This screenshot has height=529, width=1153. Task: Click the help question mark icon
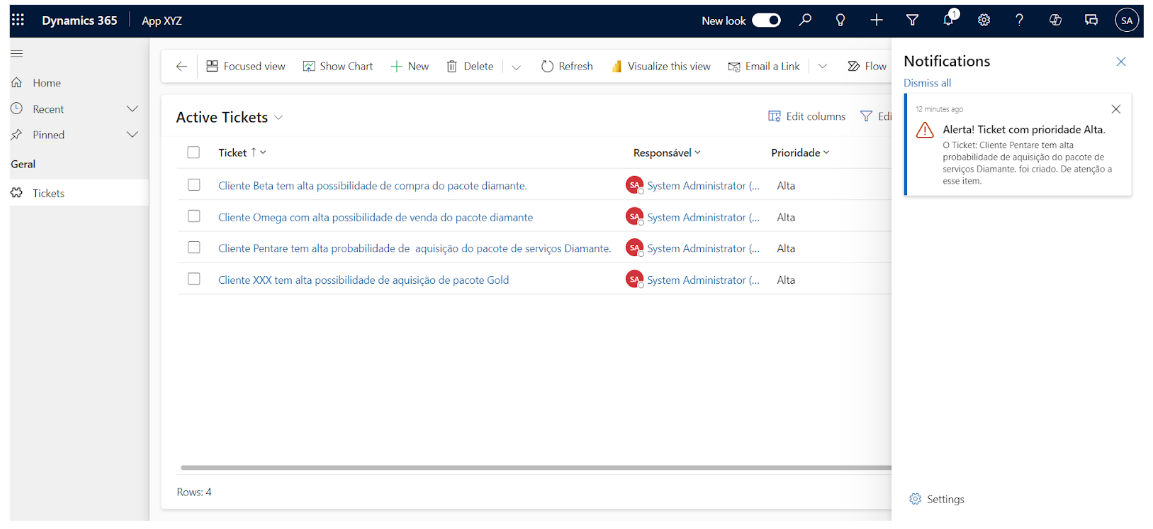pyautogui.click(x=1019, y=20)
